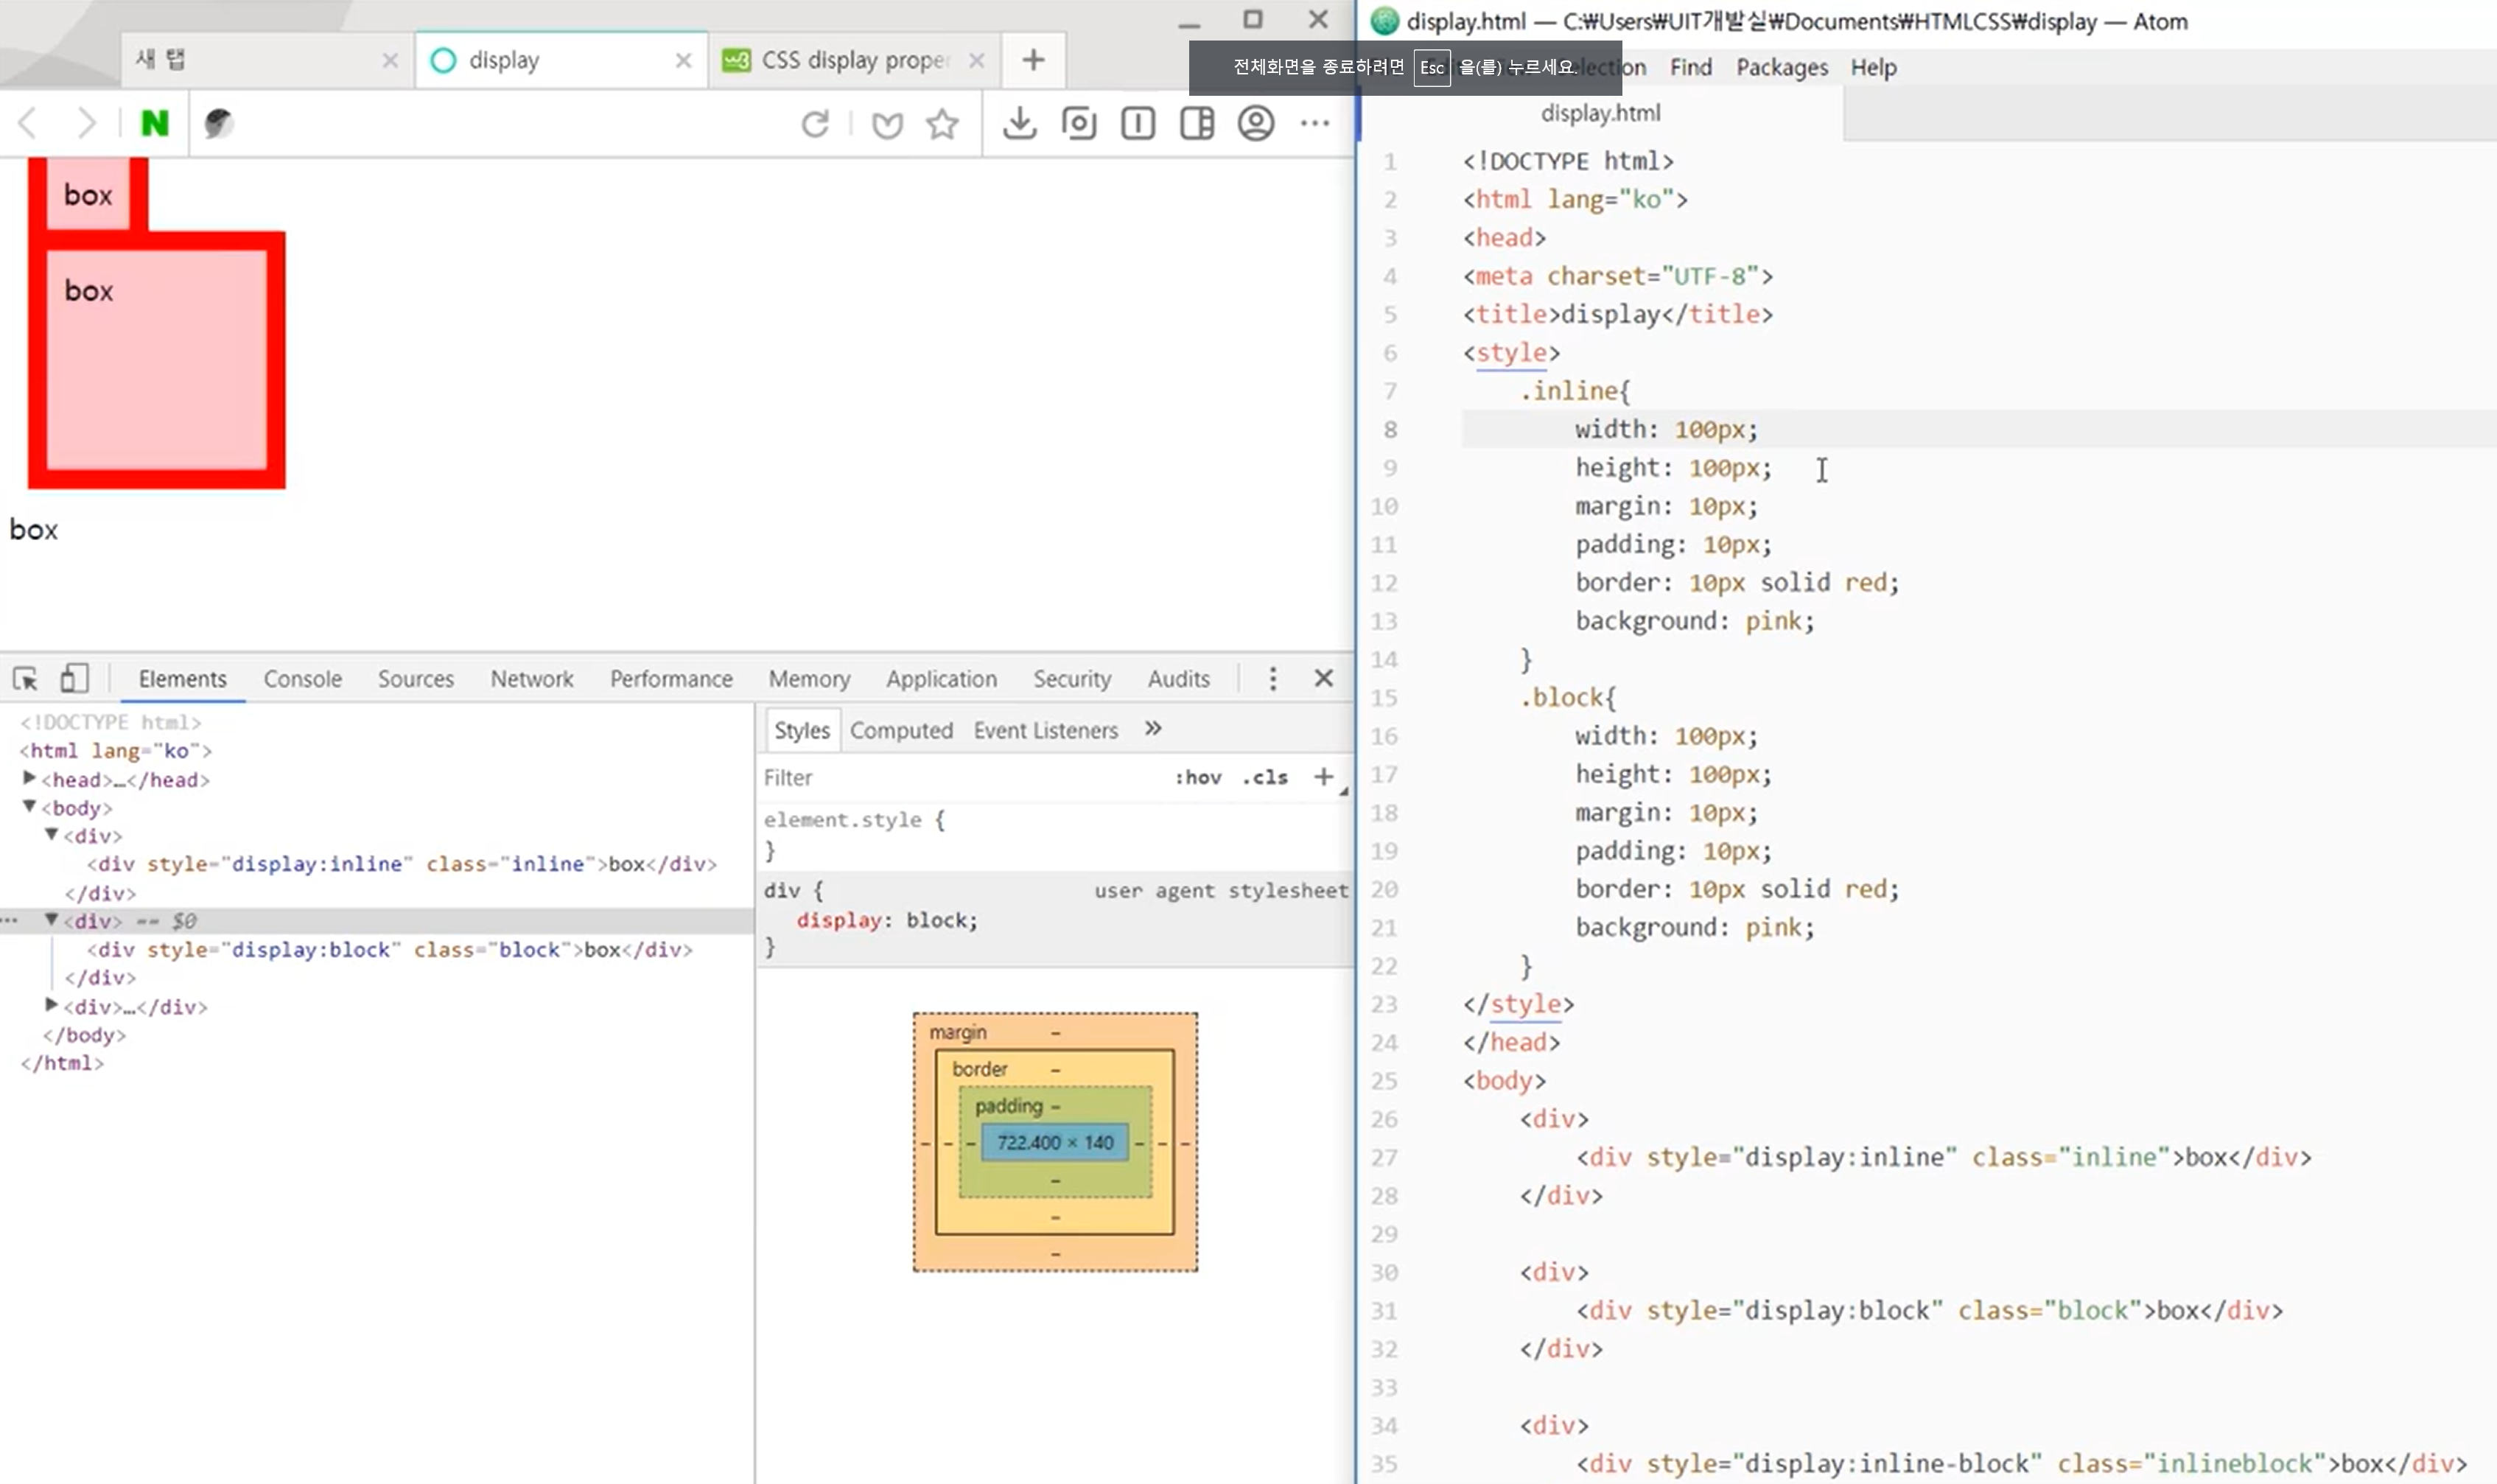This screenshot has width=2497, height=1484.
Task: Switch to the Console tab
Action: (x=302, y=679)
